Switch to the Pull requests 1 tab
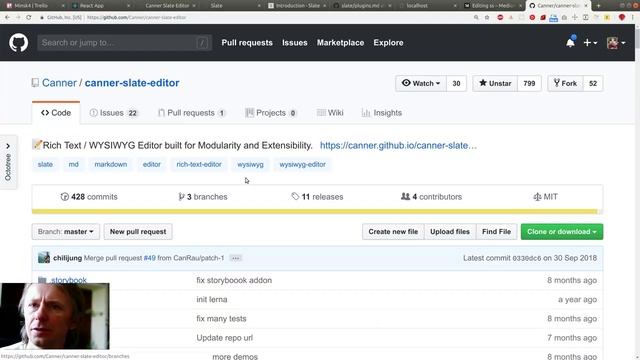 pyautogui.click(x=191, y=113)
